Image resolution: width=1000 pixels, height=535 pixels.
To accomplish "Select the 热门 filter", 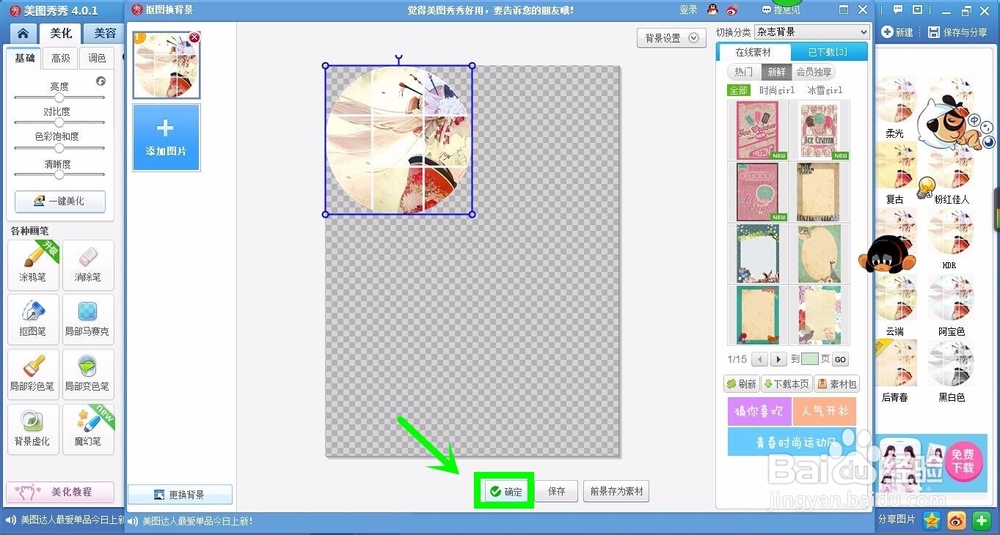I will click(x=744, y=72).
